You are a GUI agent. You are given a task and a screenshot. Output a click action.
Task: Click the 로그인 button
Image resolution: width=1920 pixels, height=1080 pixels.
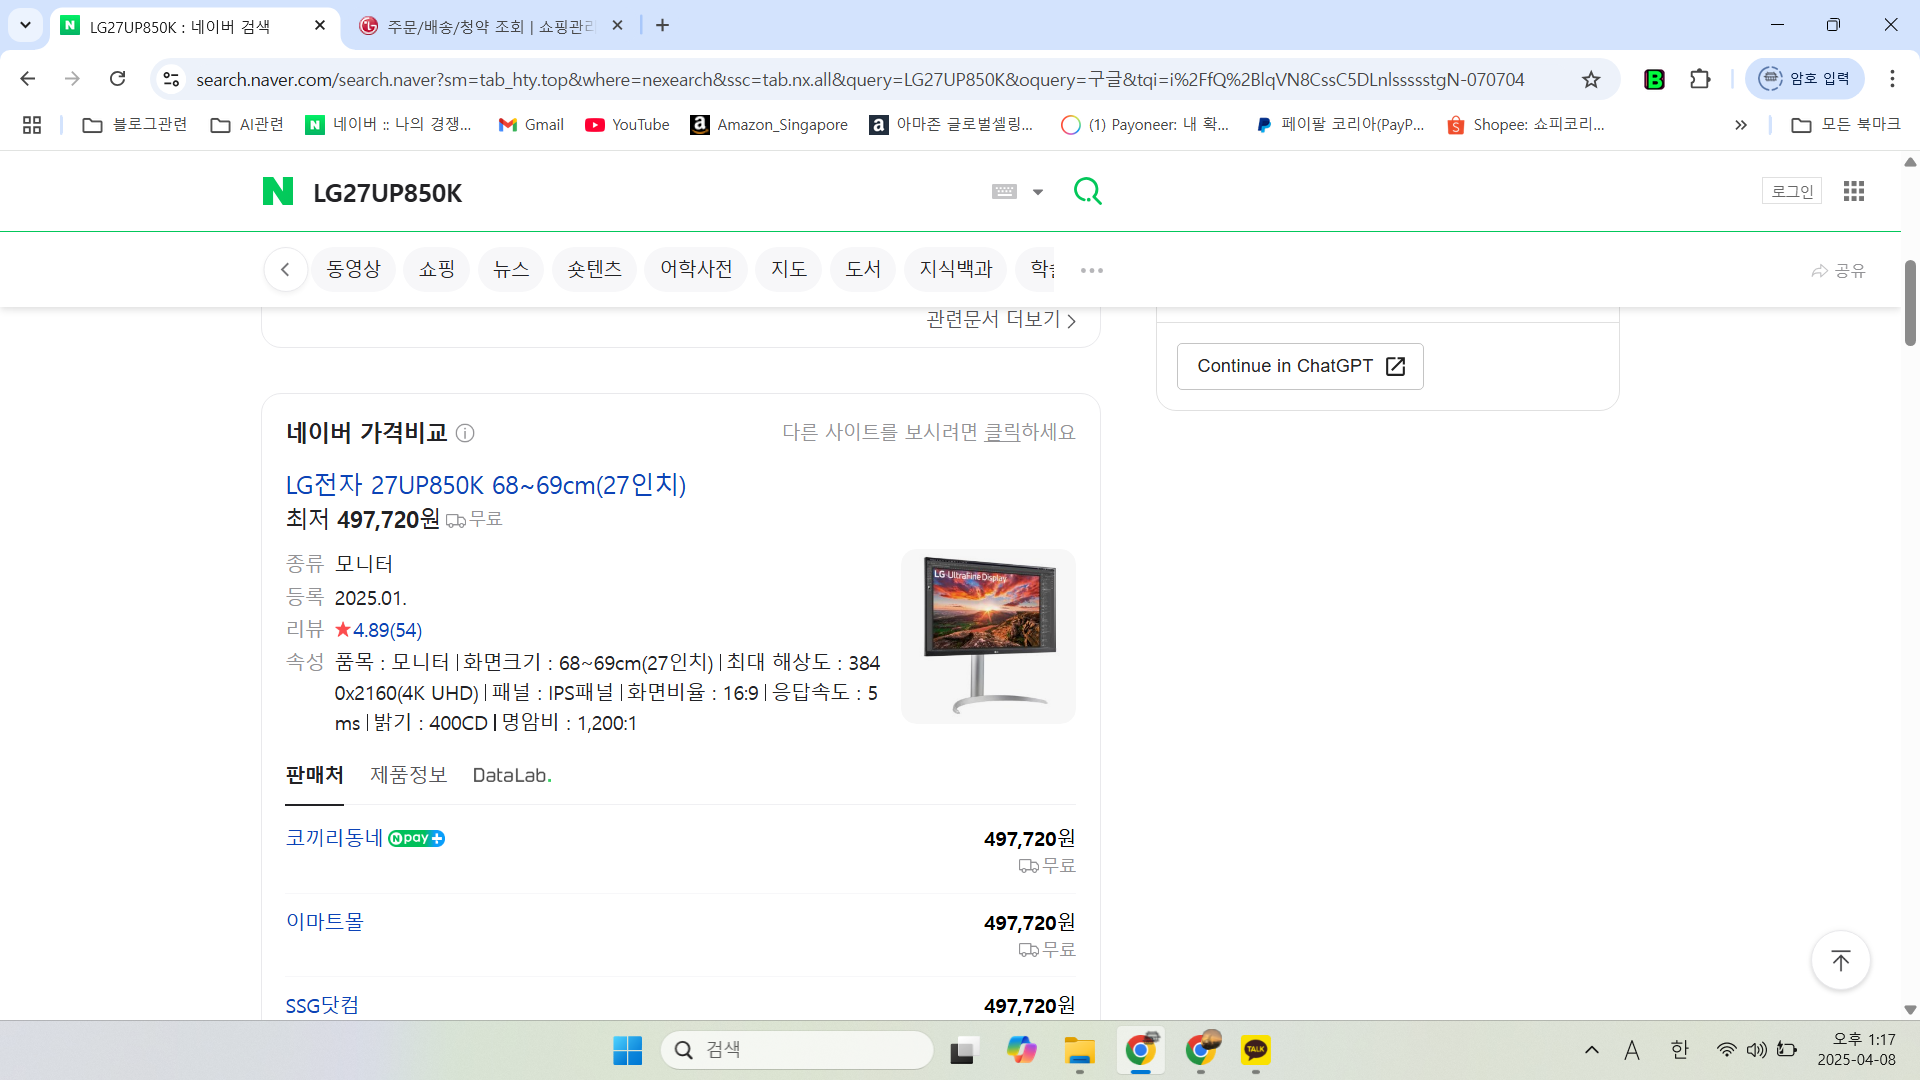click(1791, 191)
